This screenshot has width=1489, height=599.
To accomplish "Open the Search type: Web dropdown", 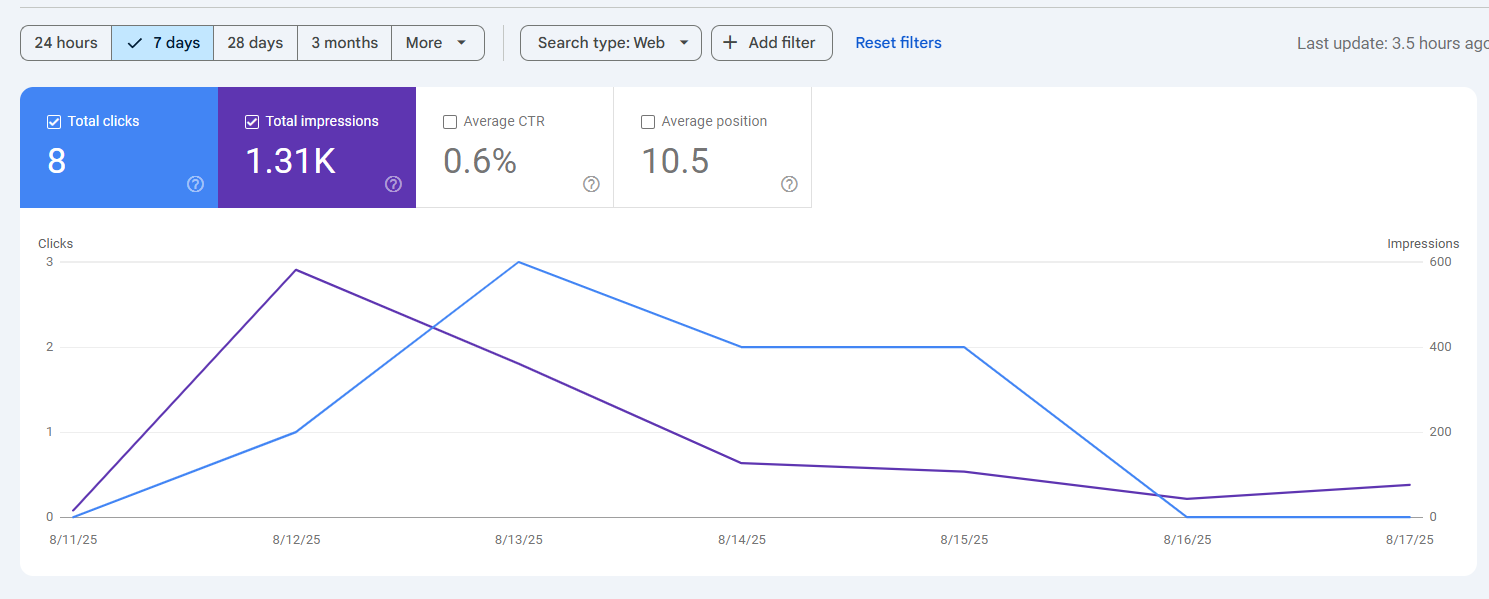I will coord(611,43).
